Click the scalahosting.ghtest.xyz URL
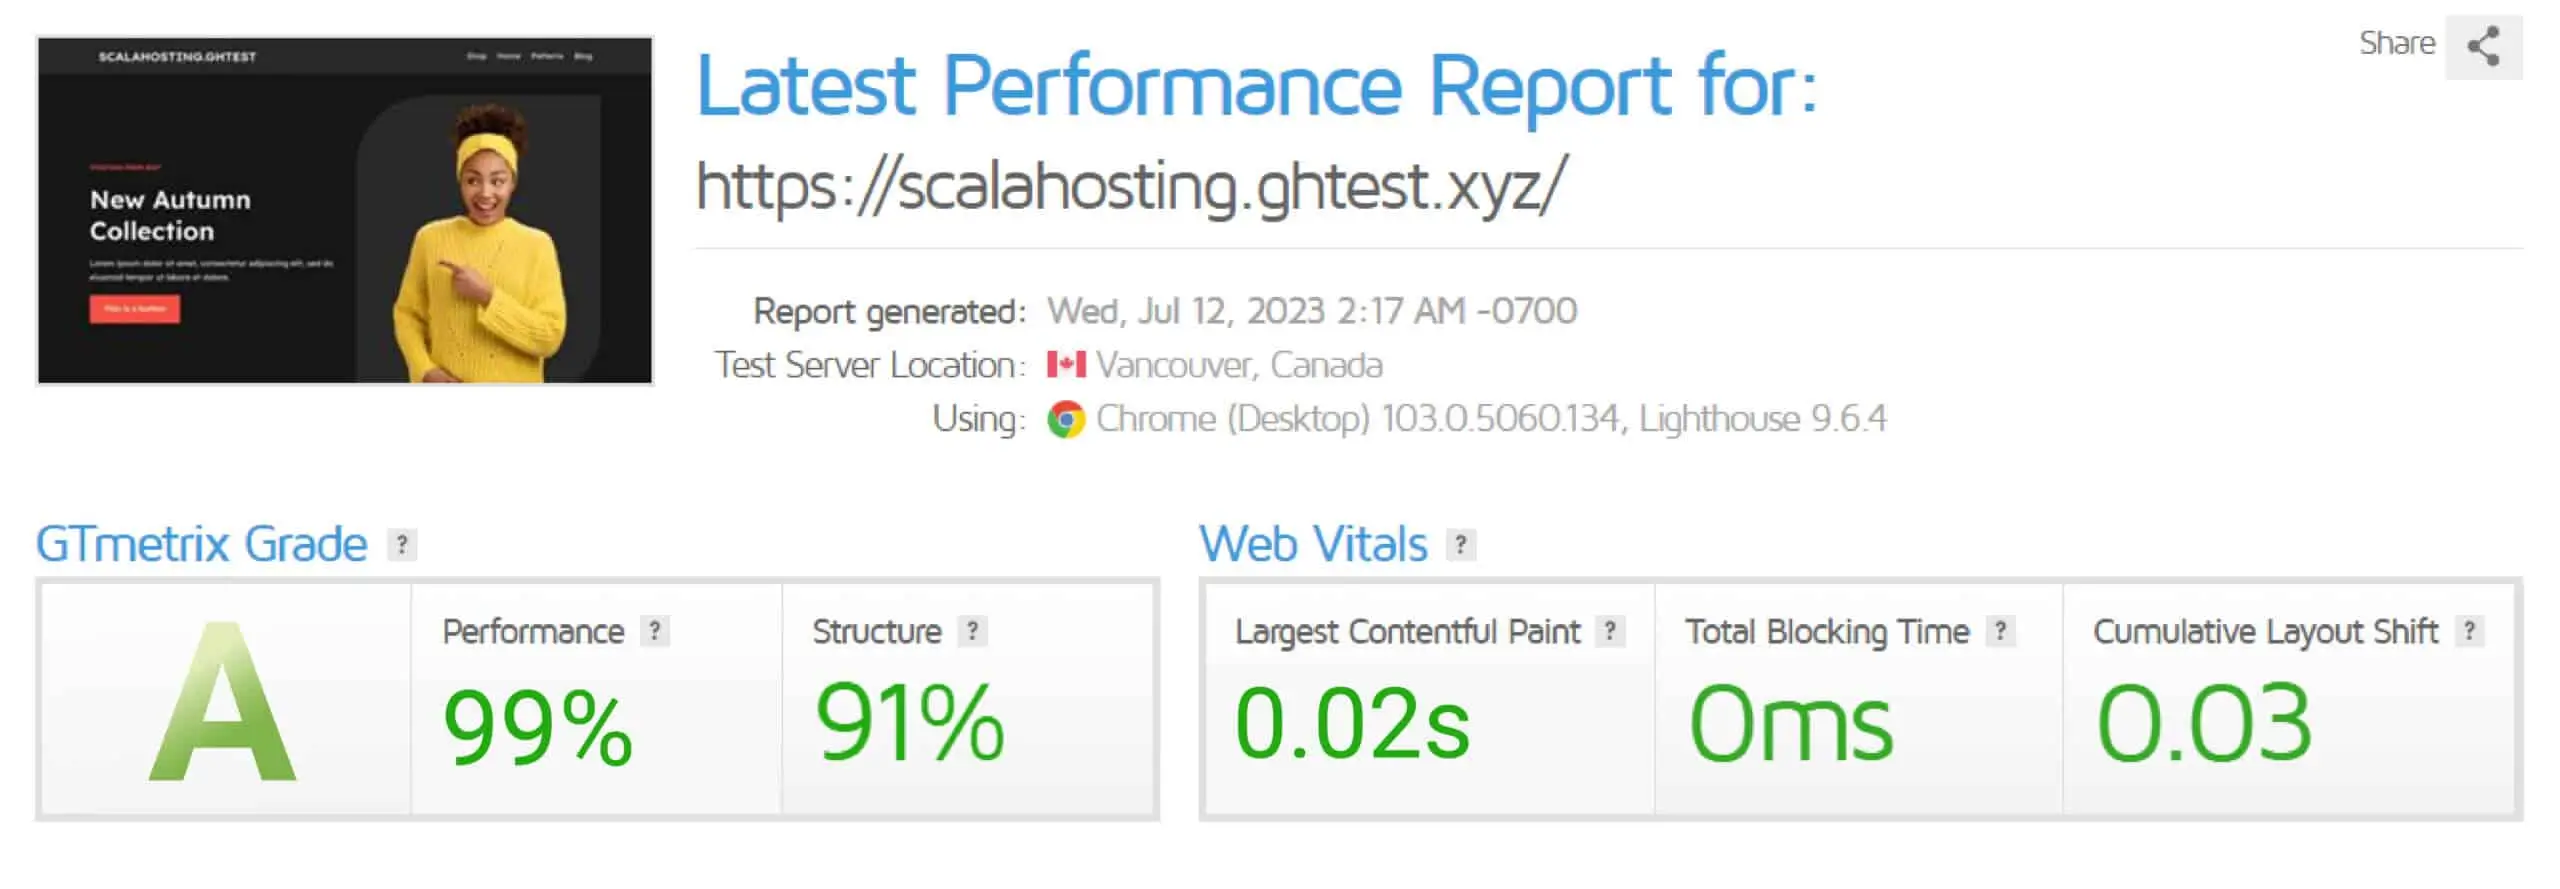The height and width of the screenshot is (889, 2560). click(1130, 187)
